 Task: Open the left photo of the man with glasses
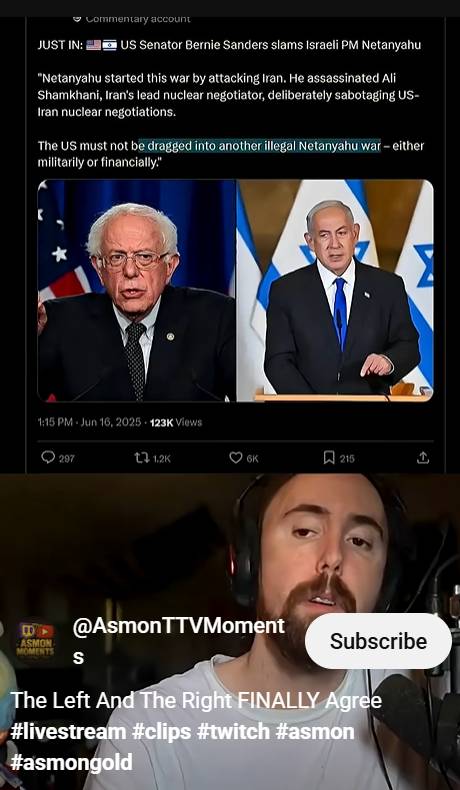(137, 291)
